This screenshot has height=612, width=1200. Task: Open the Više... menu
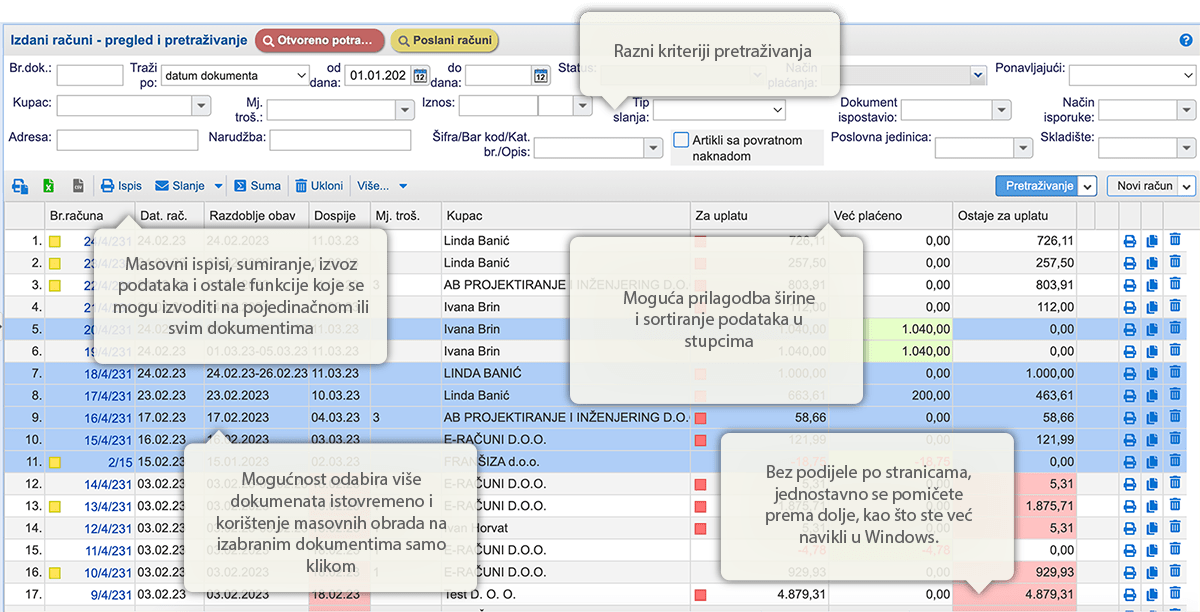pyautogui.click(x=382, y=186)
